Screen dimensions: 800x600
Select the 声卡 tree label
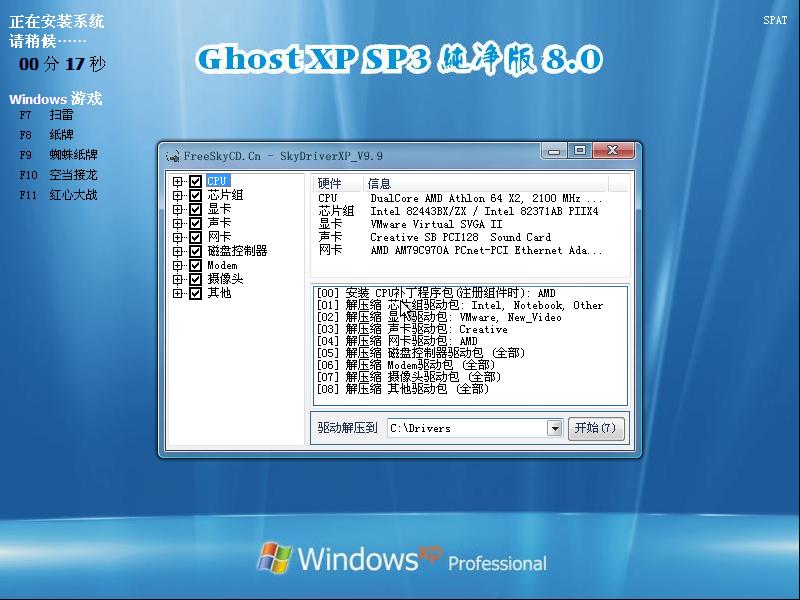coord(219,223)
